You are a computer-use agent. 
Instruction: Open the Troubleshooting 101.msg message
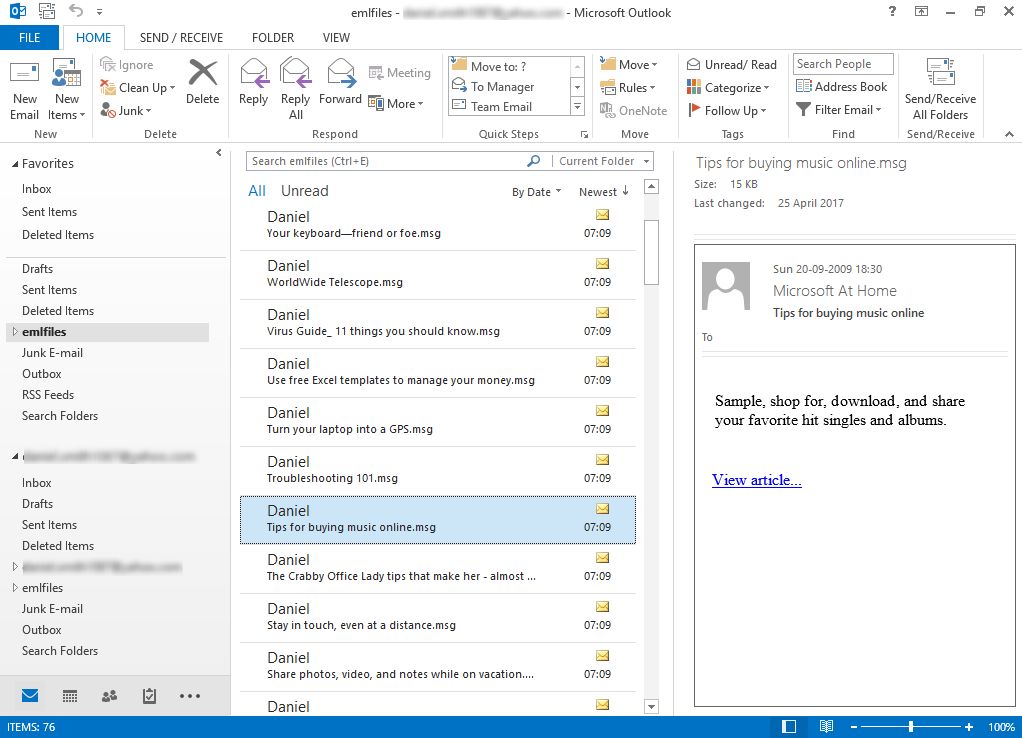438,471
